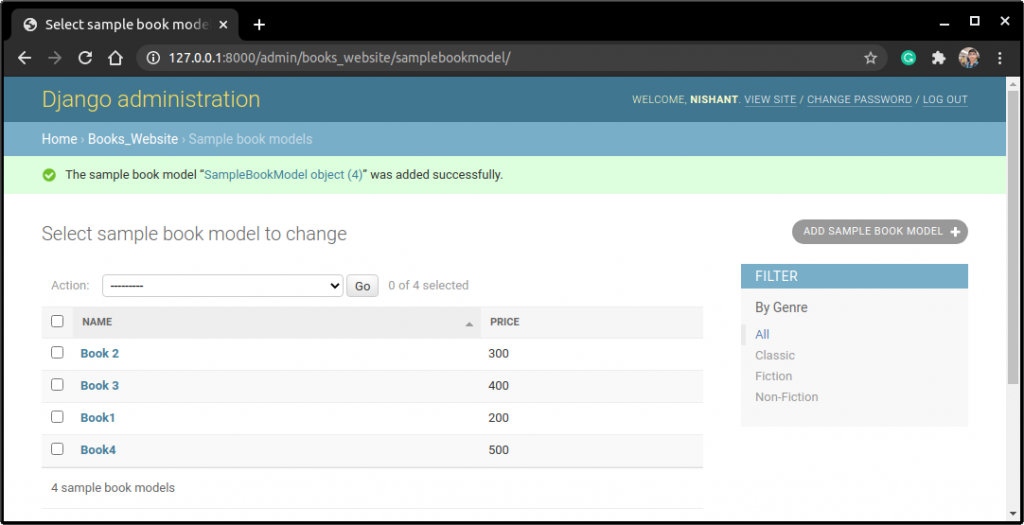This screenshot has width=1024, height=525.
Task: Select the price value 300
Action: 498,354
